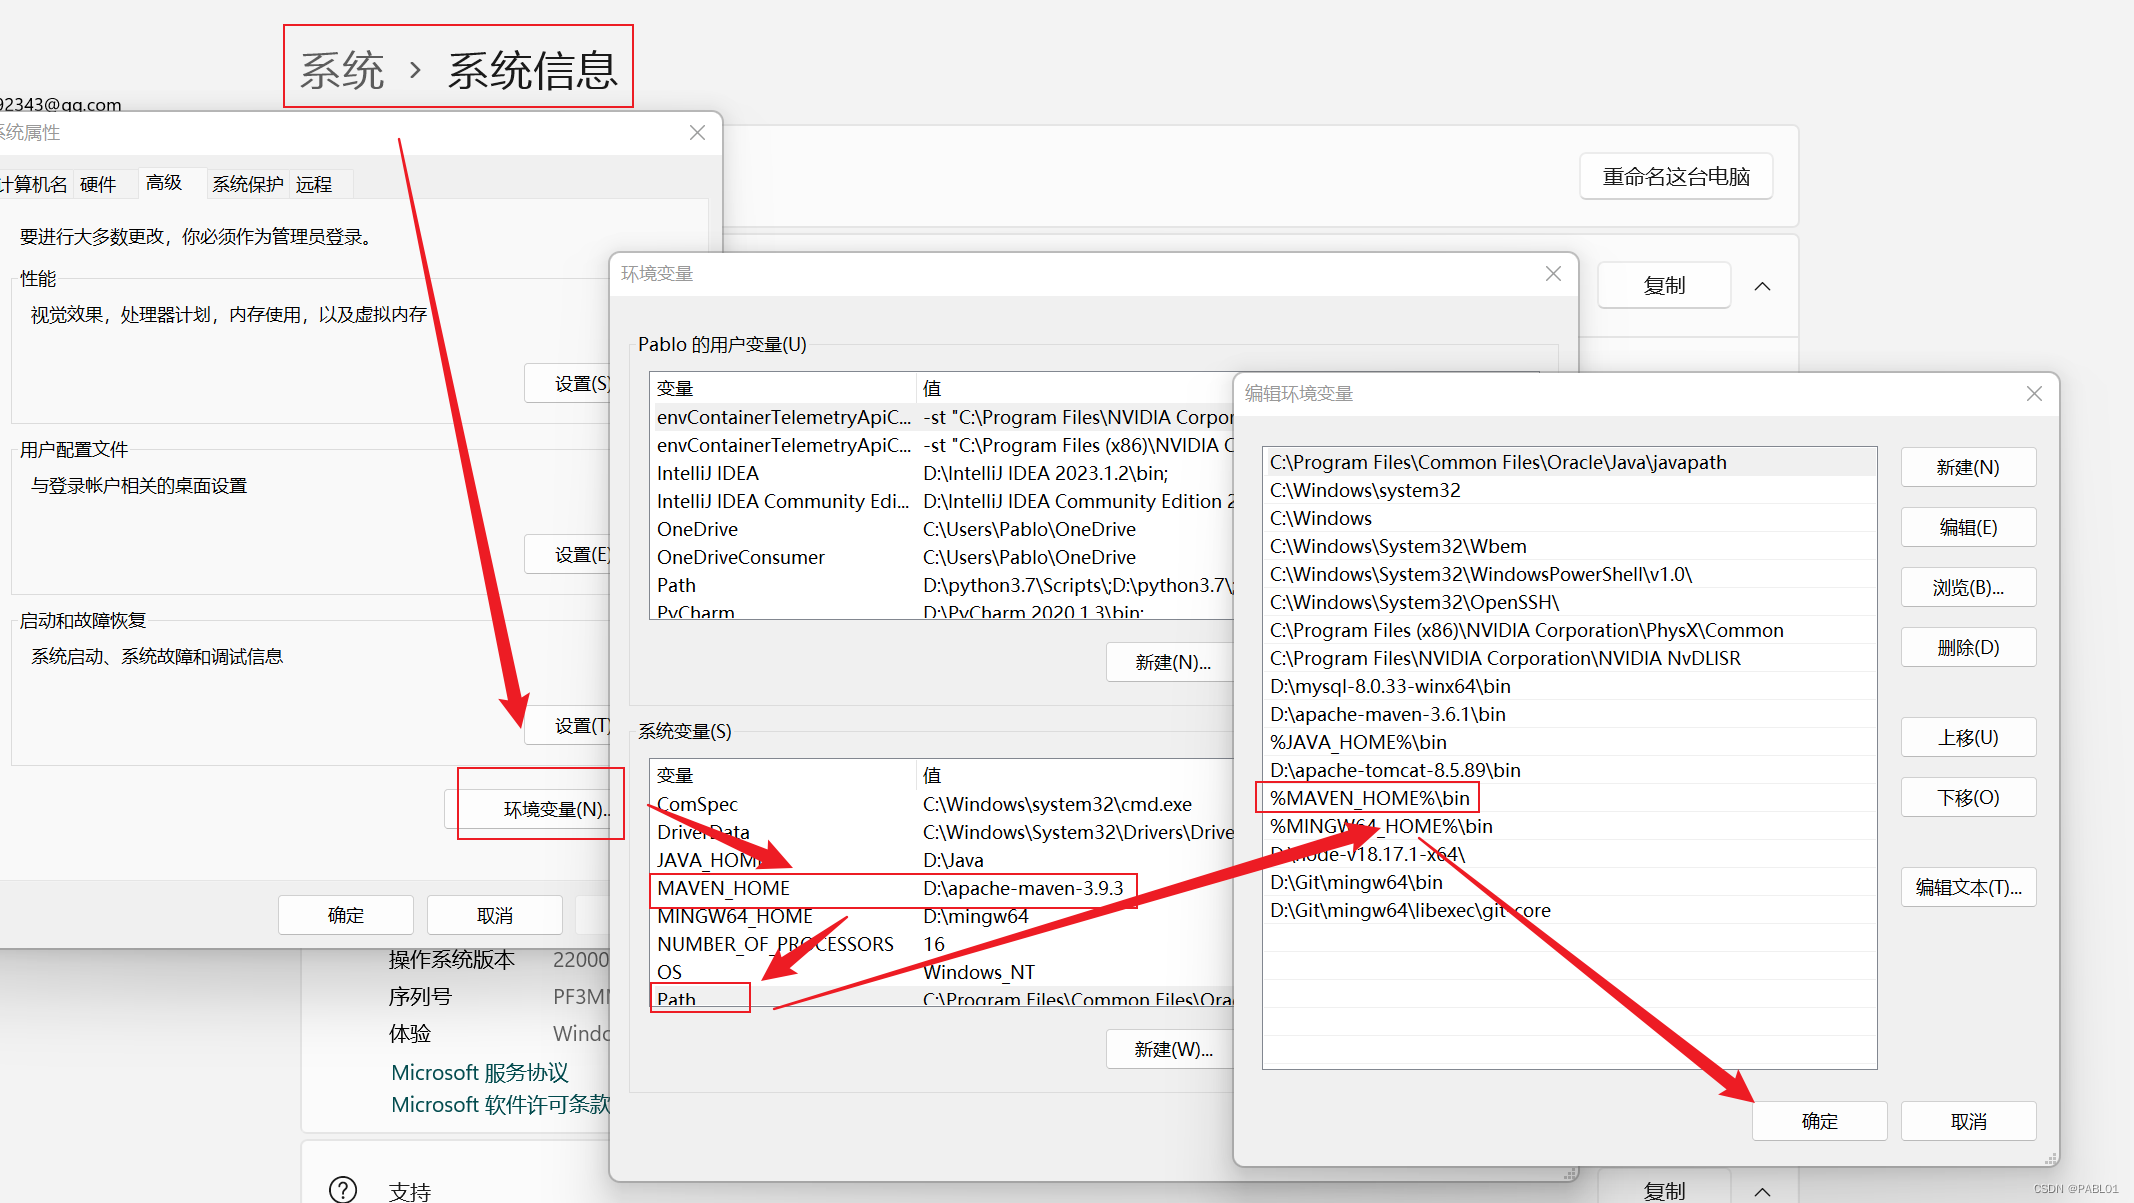Select %MINGW64_HOME%\bin path entry

(x=1569, y=826)
